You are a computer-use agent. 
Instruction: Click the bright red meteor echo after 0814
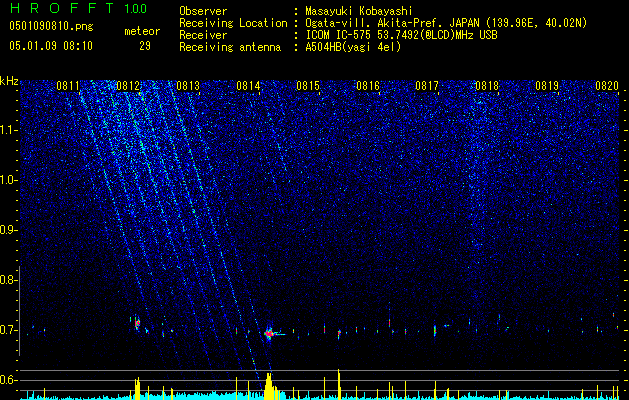pos(269,333)
